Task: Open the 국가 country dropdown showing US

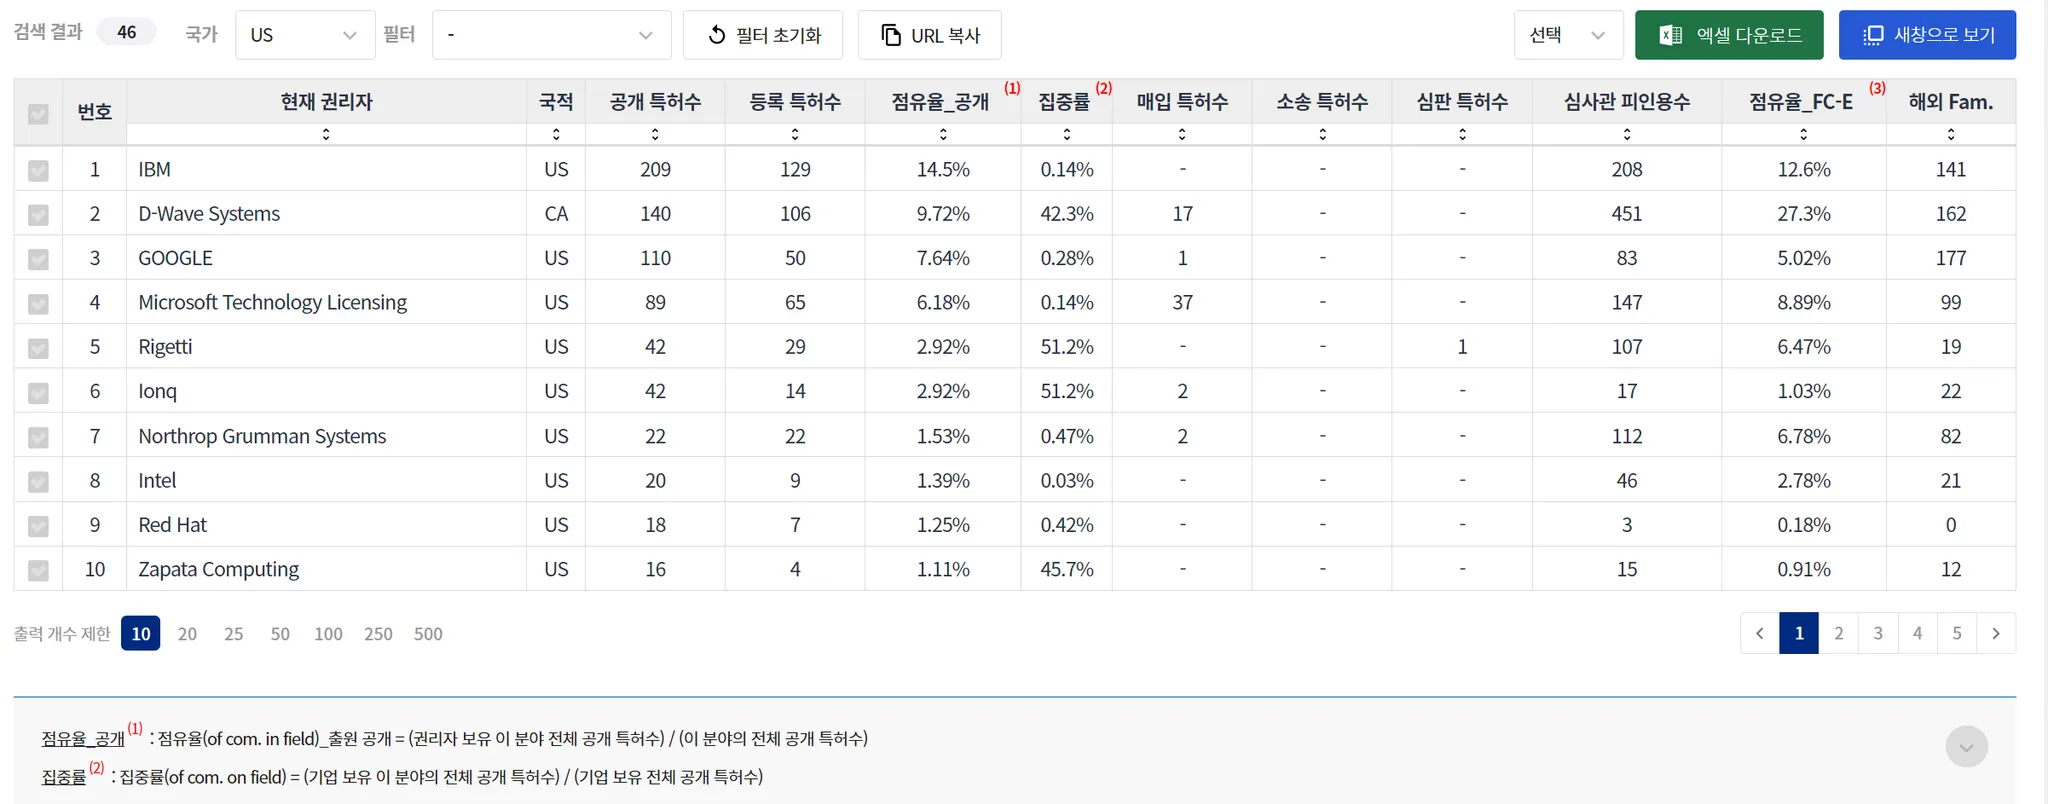Action: click(x=305, y=35)
